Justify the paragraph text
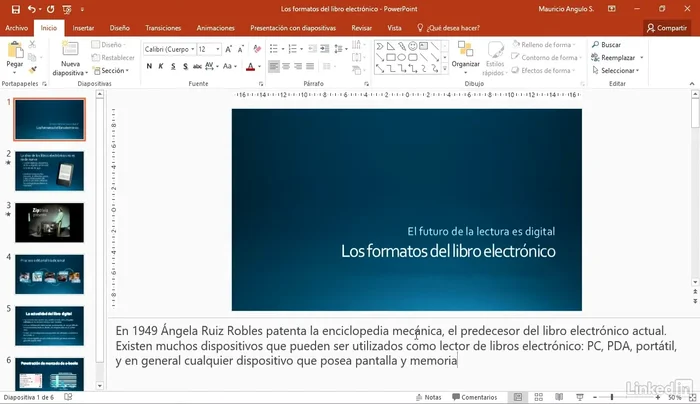The height and width of the screenshot is (404, 700). (x=310, y=66)
